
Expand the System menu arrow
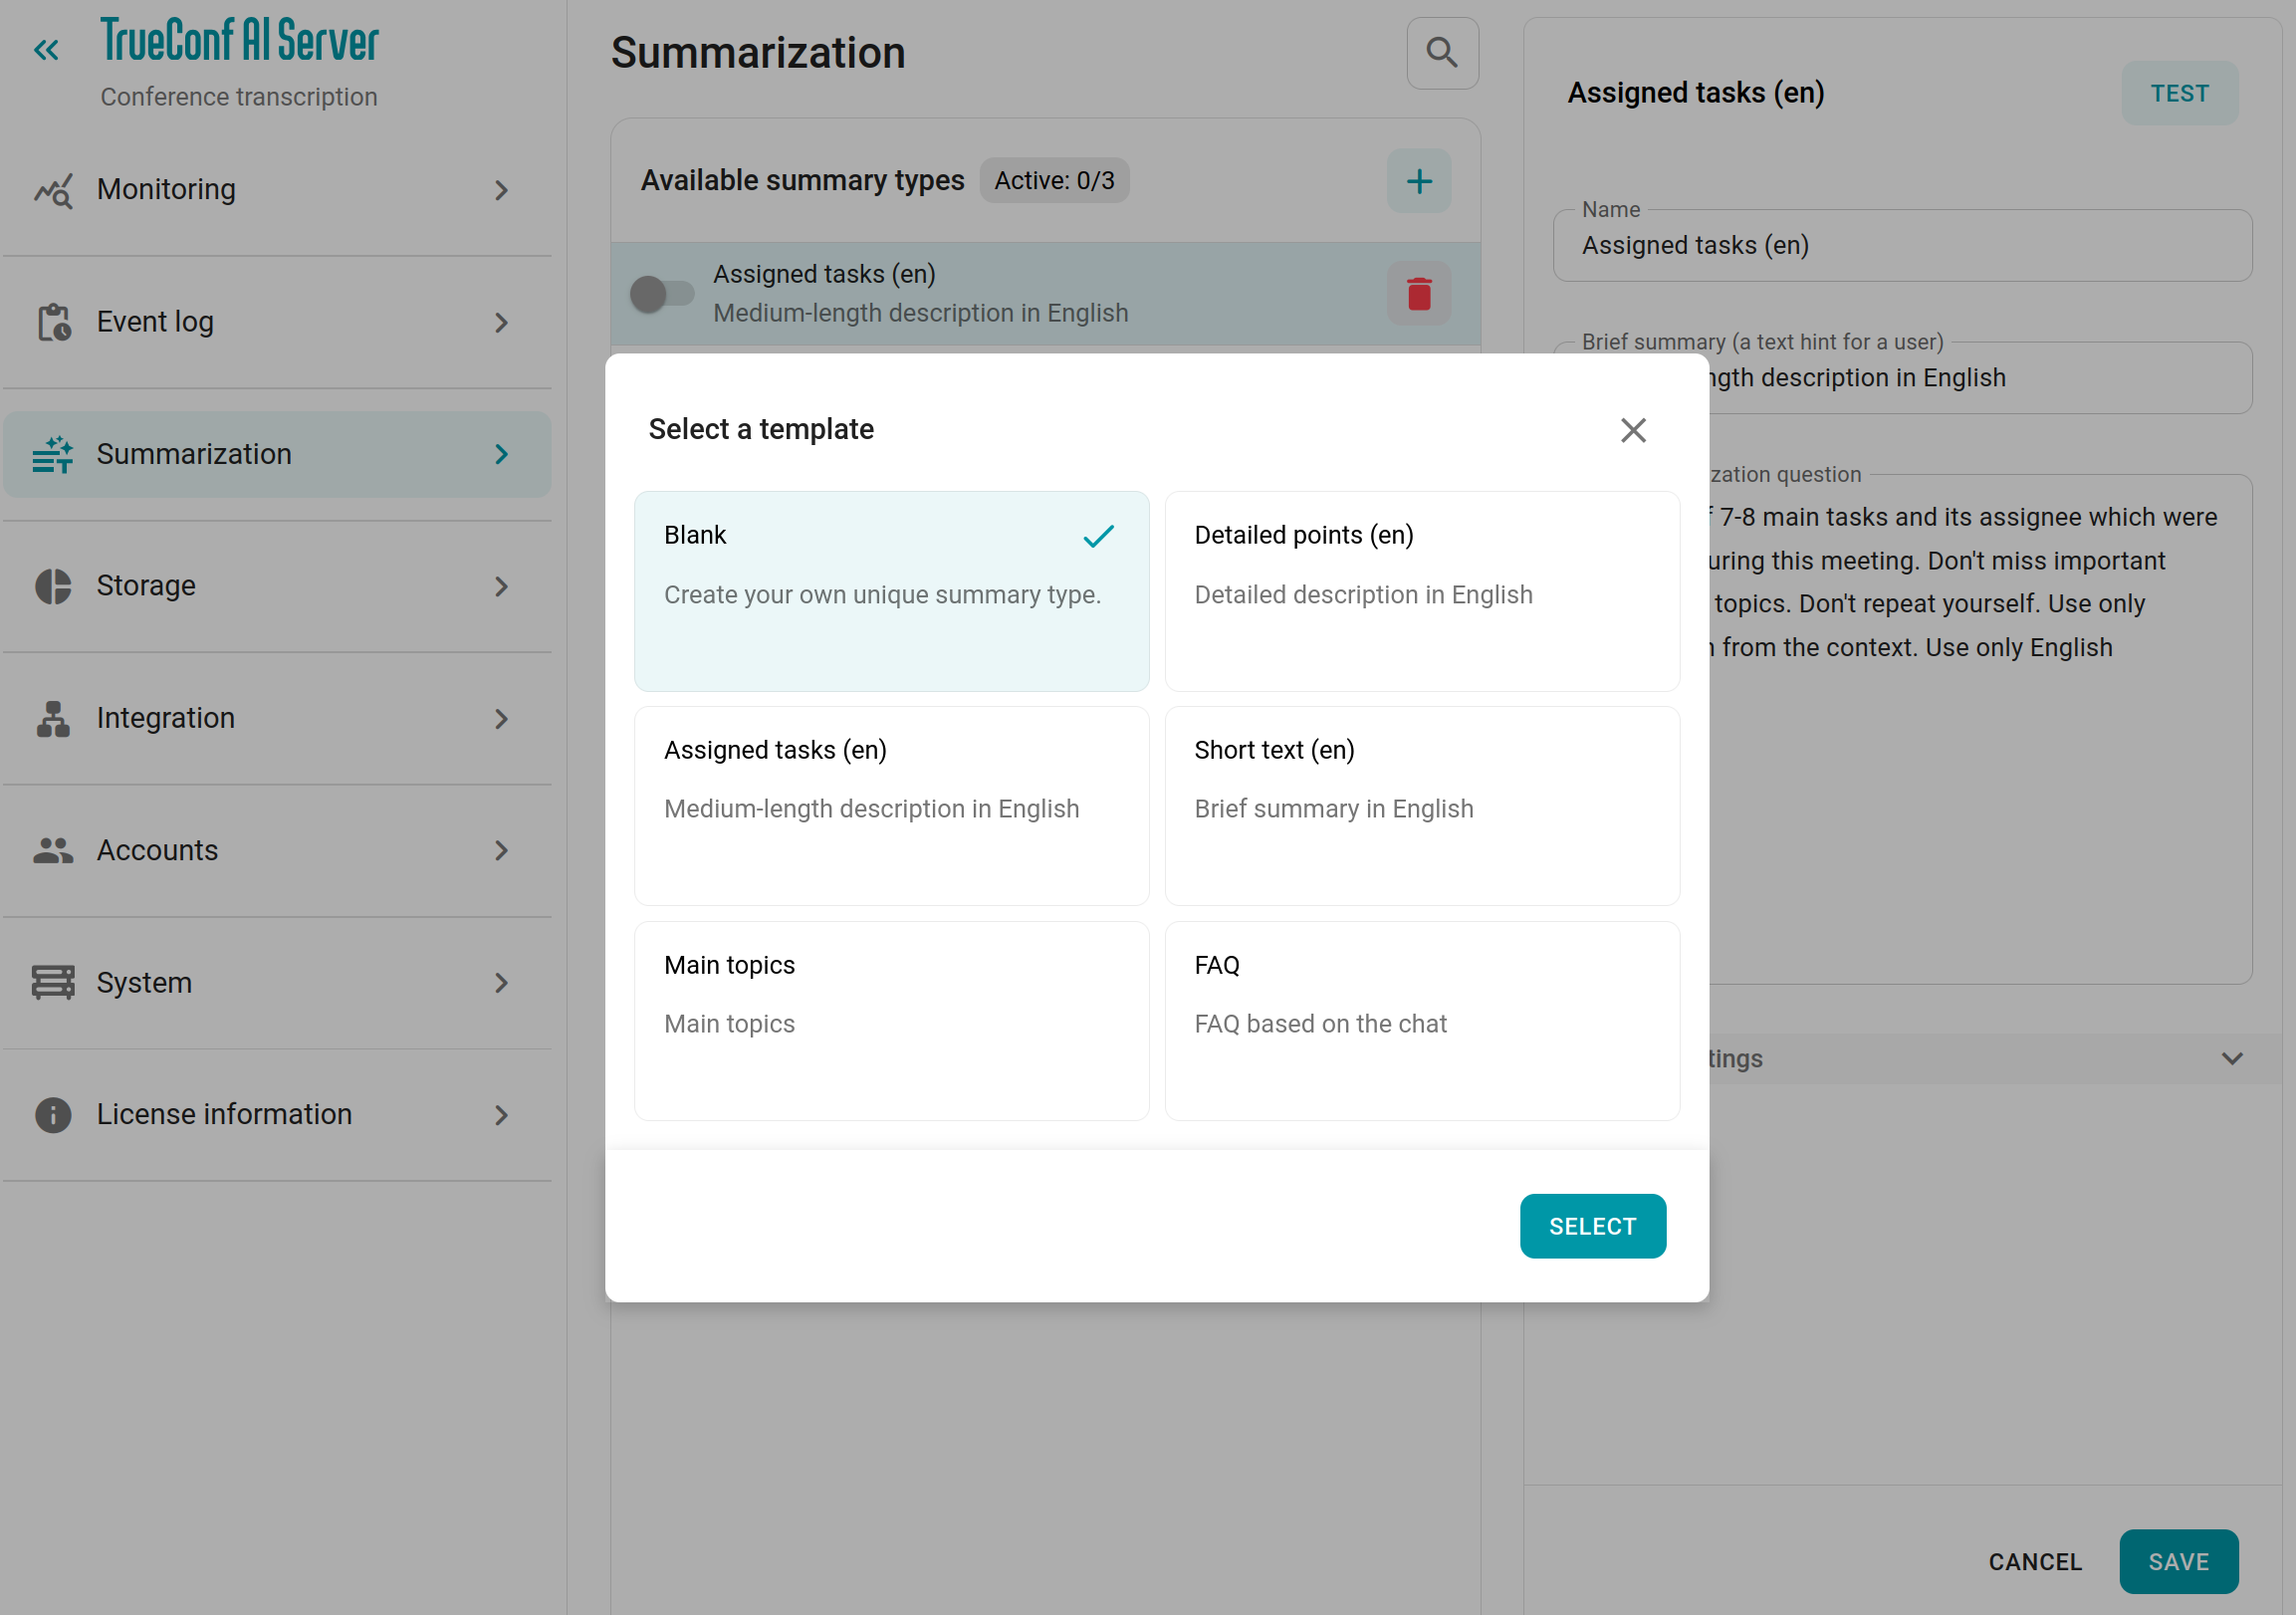(x=501, y=982)
